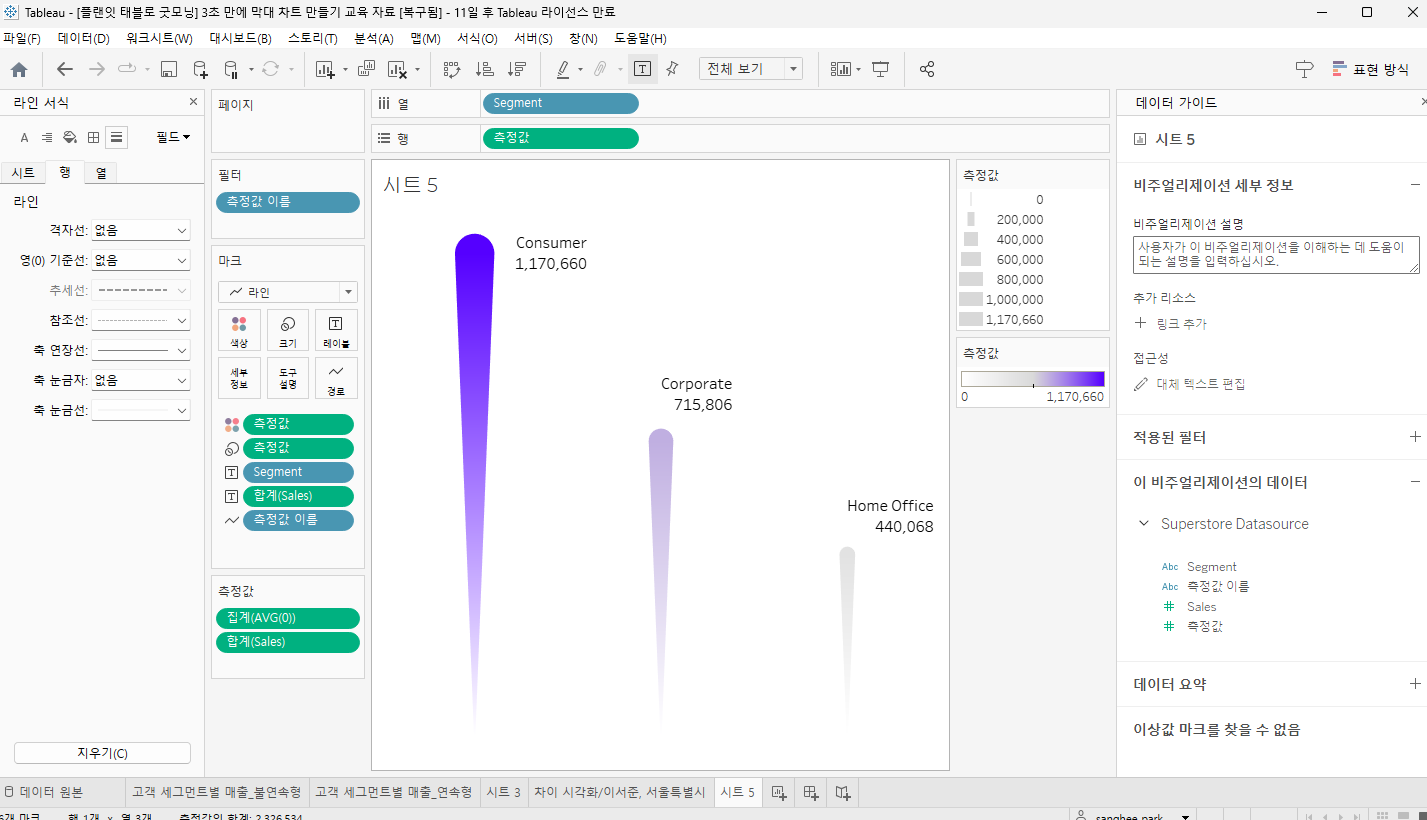Select the shading paint bucket format icon
This screenshot has width=1427, height=820.
[70, 137]
